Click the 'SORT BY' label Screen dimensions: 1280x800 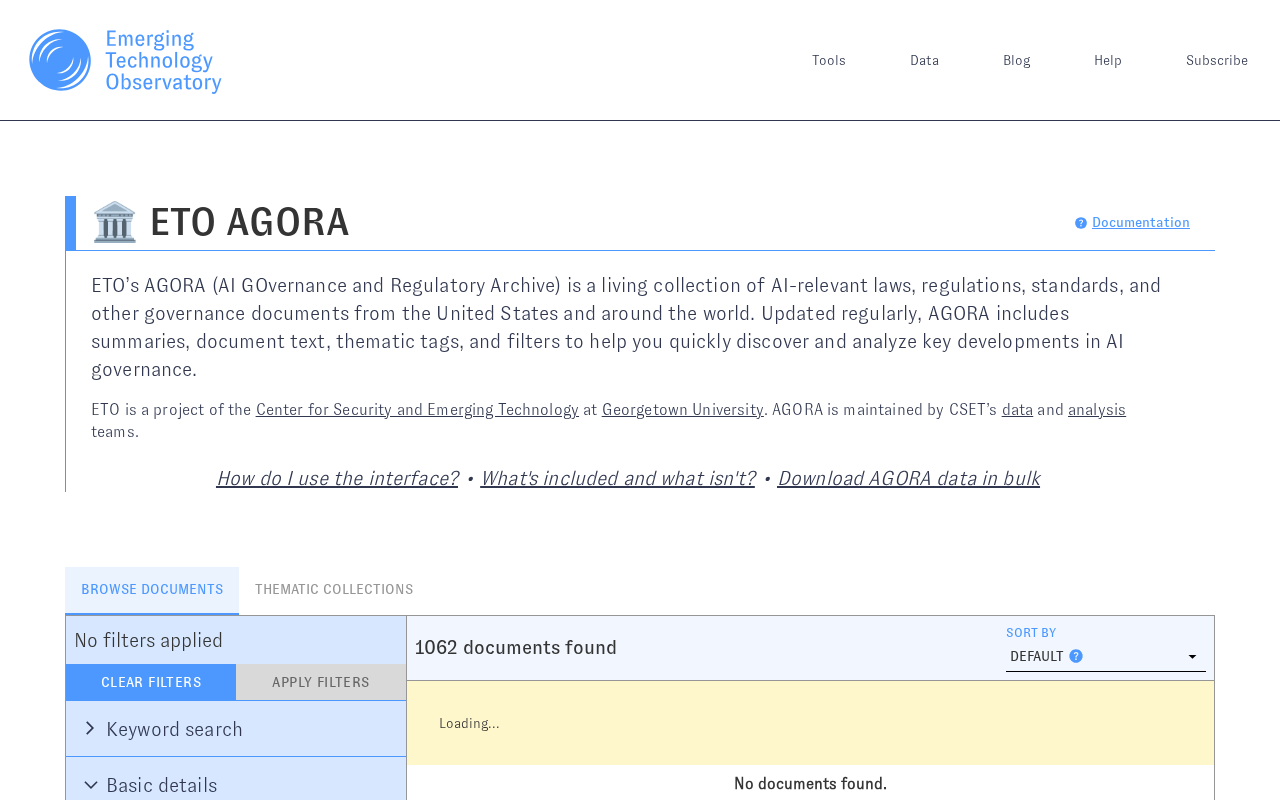coord(1031,633)
